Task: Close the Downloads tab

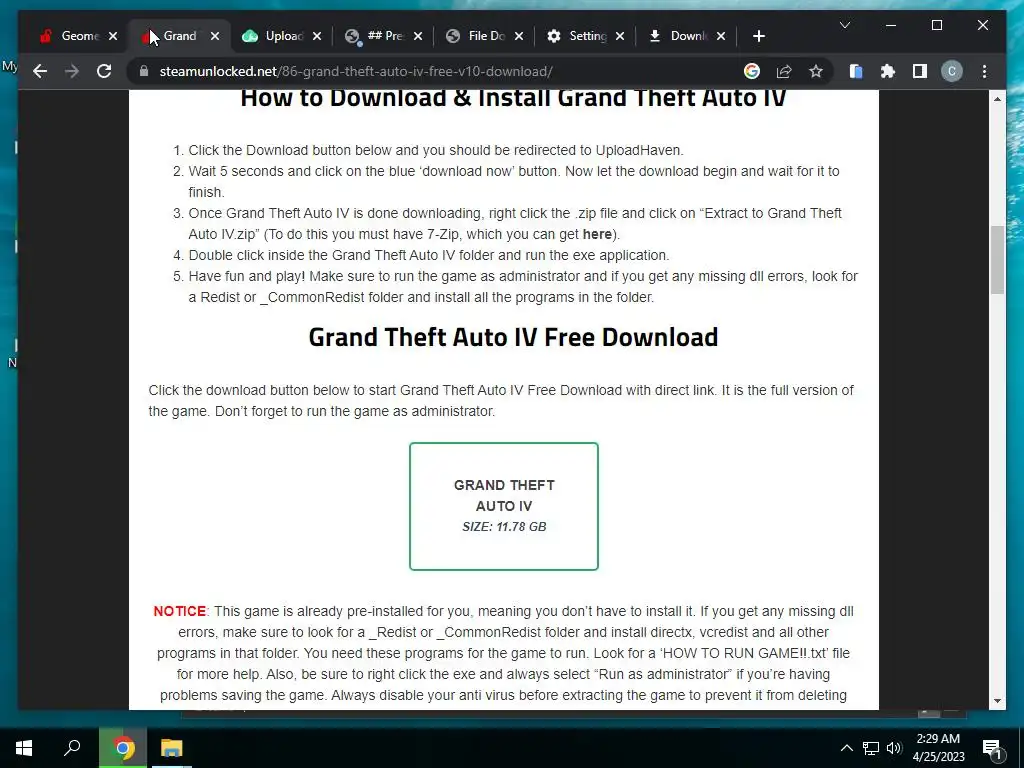Action: (x=721, y=36)
